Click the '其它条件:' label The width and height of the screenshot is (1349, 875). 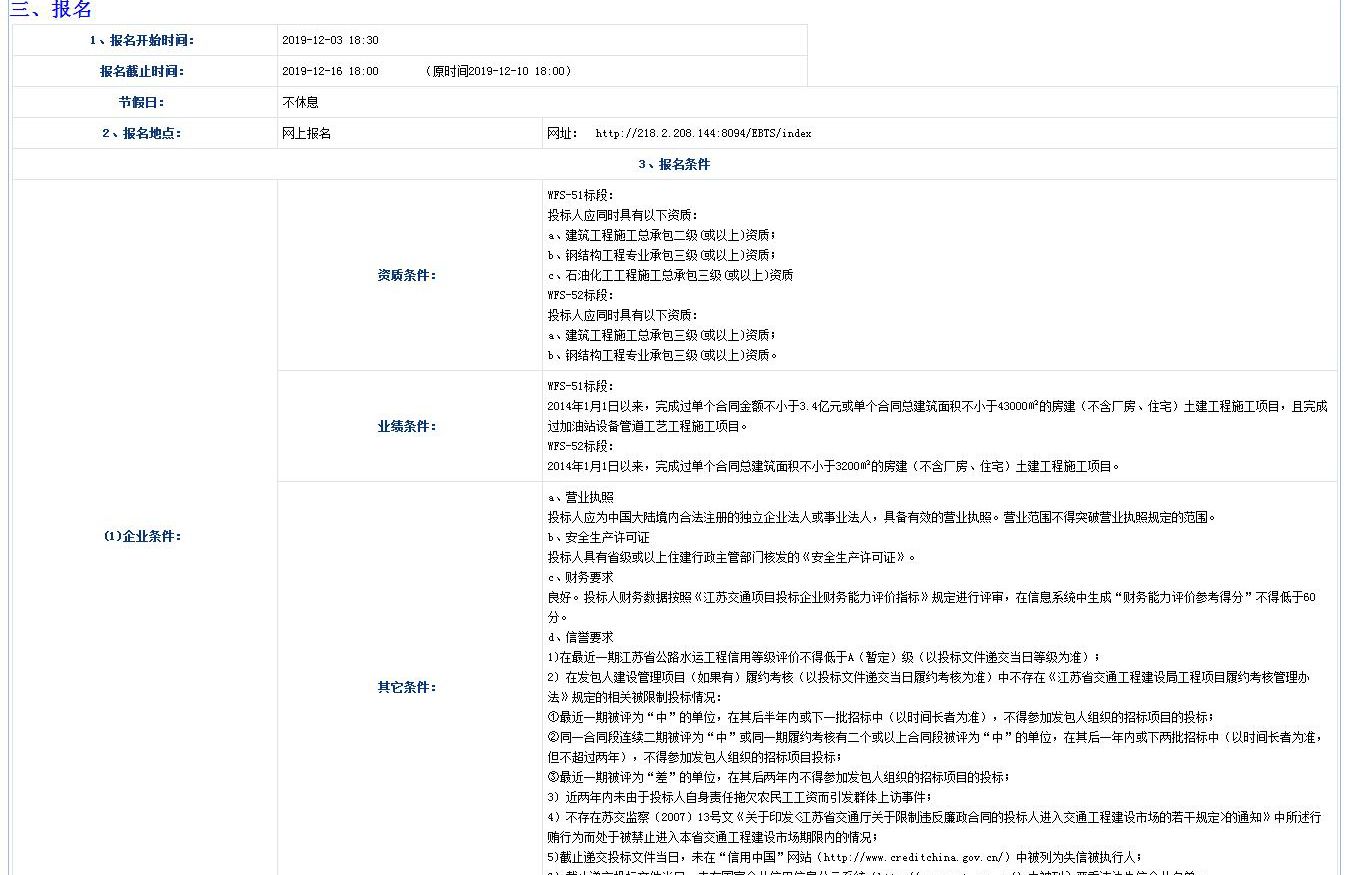coord(407,687)
